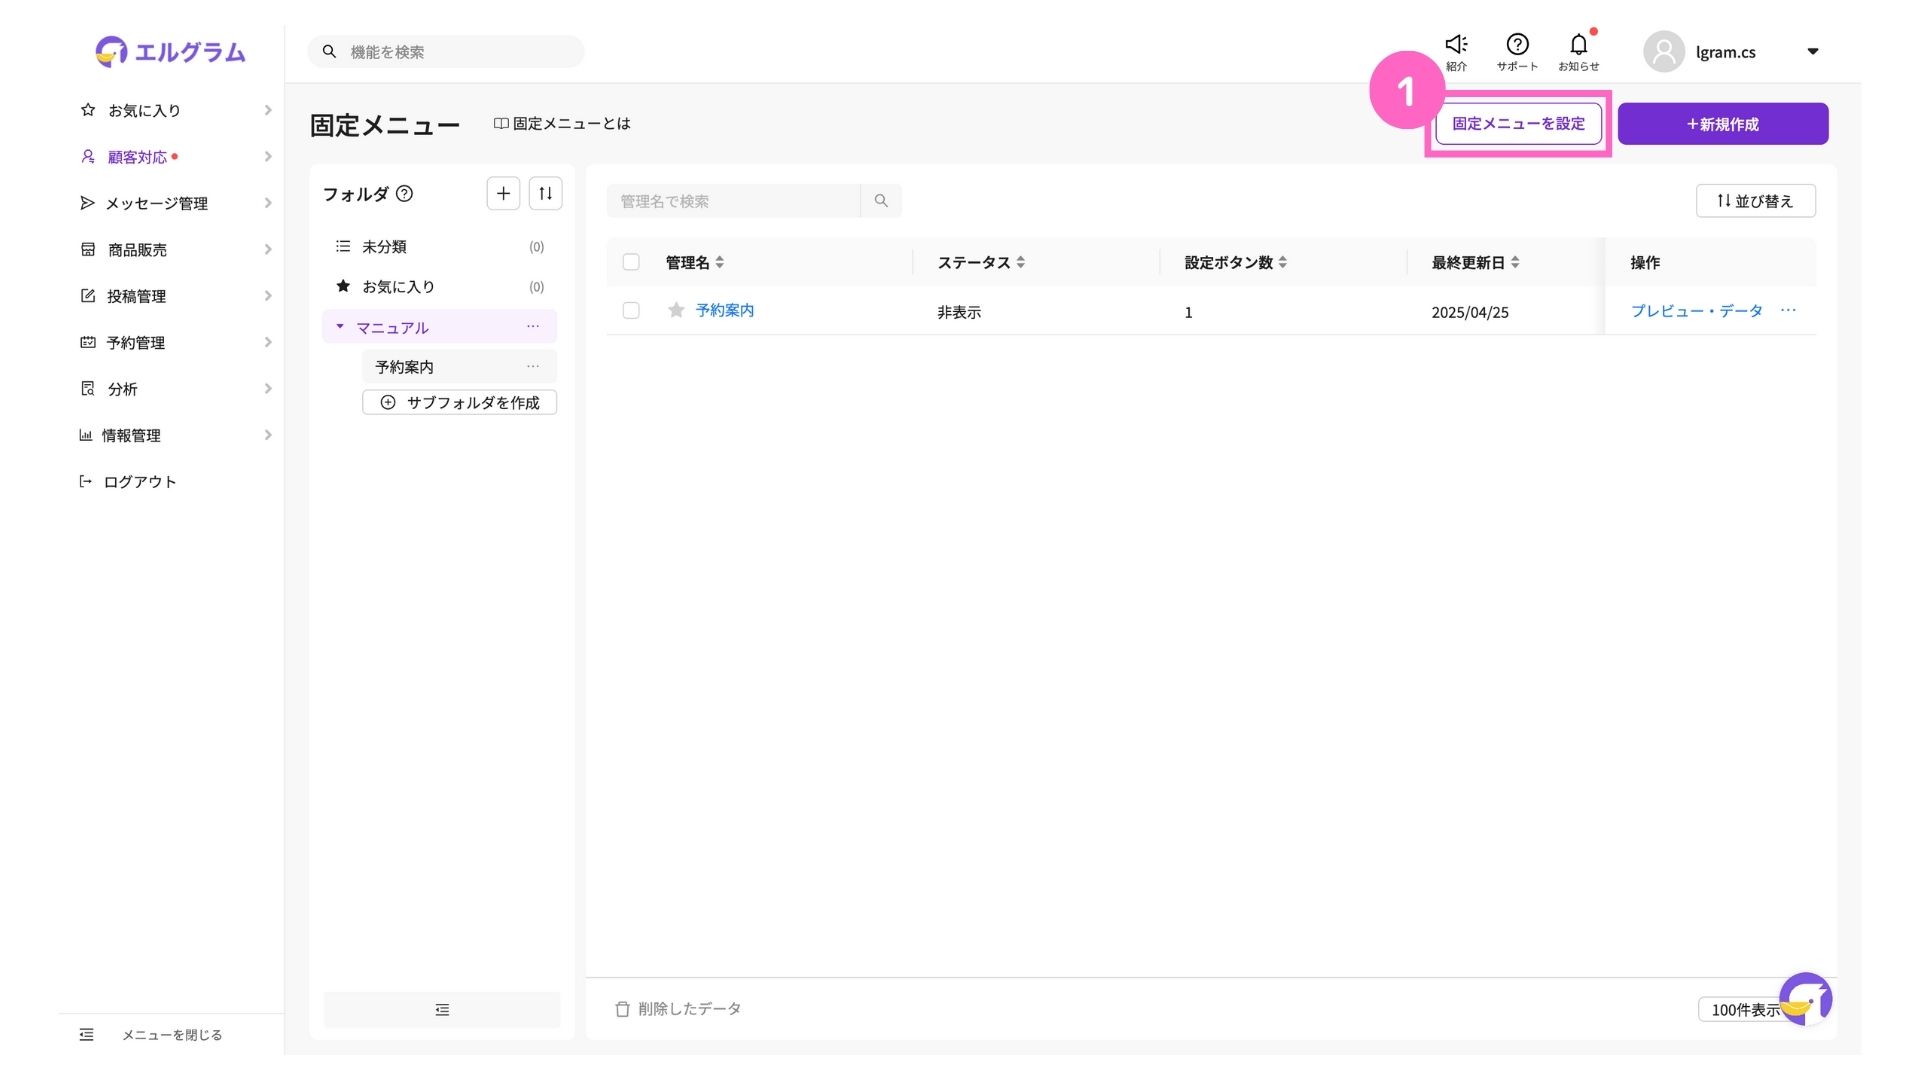Collapse the folder panel icon
This screenshot has width=1920, height=1080.
pyautogui.click(x=442, y=1010)
